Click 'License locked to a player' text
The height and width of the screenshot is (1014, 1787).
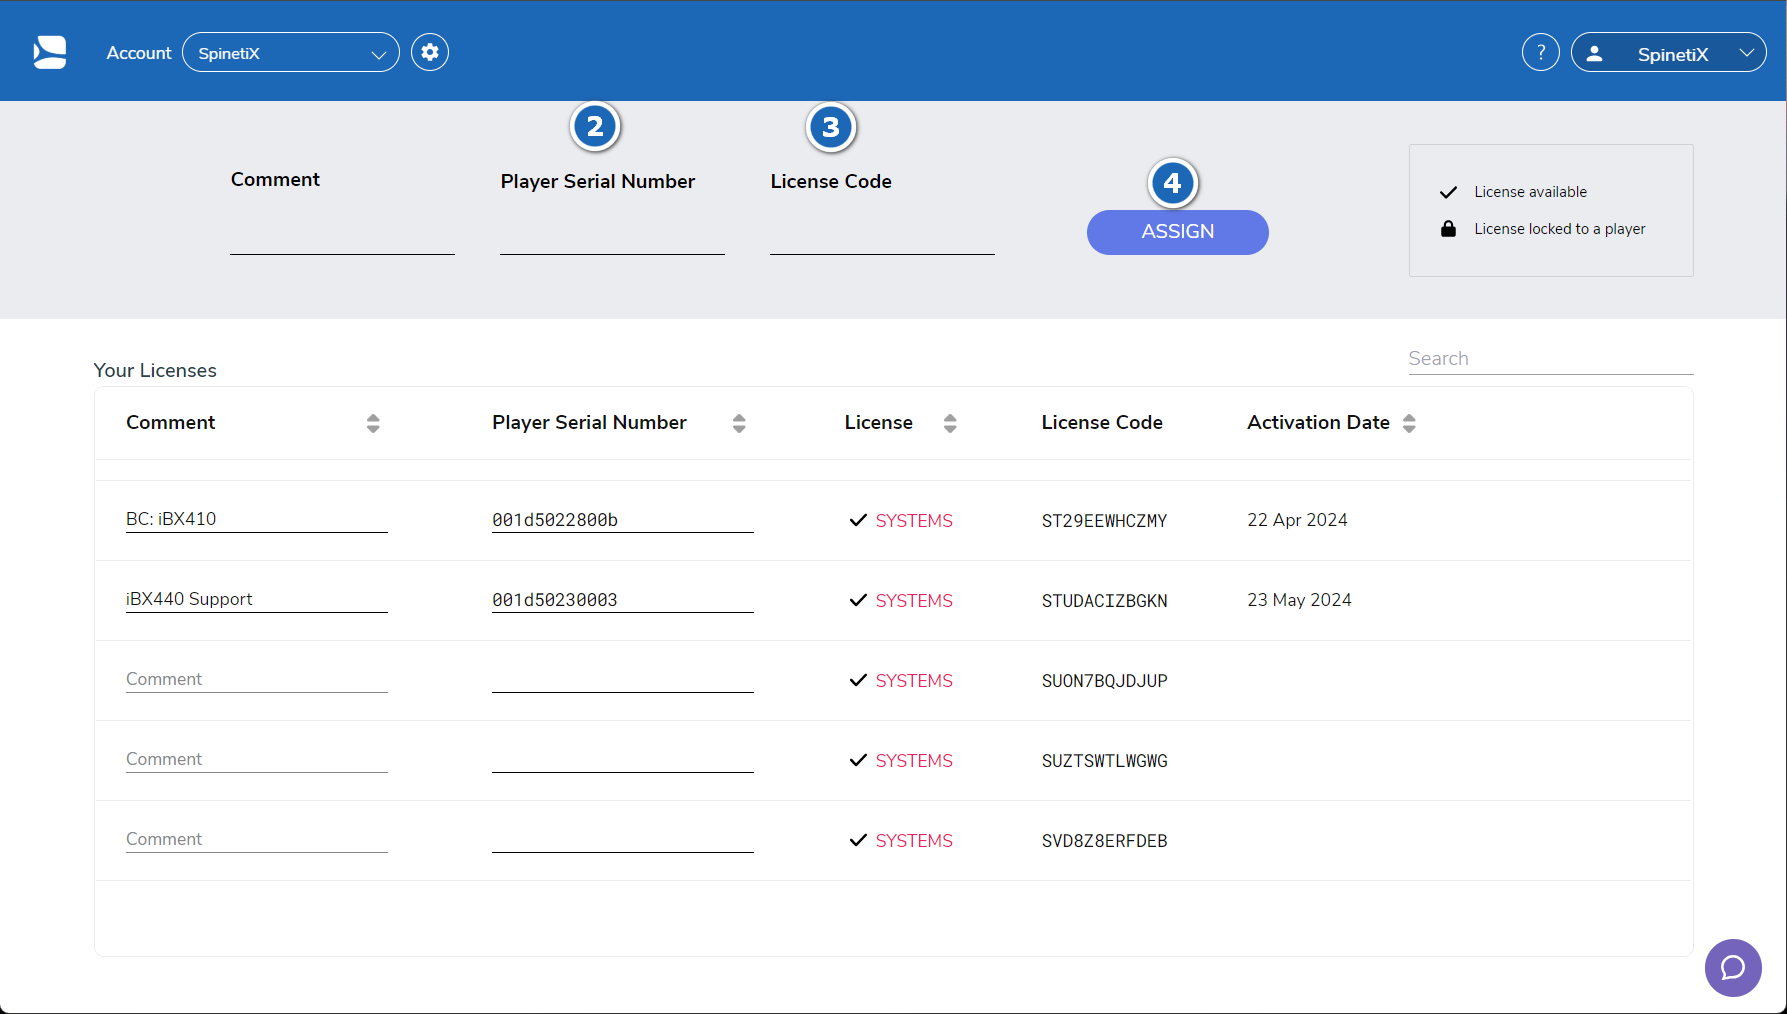(x=1559, y=229)
